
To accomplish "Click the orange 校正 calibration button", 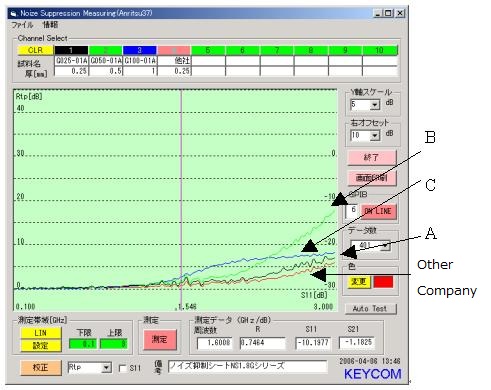I will click(41, 368).
